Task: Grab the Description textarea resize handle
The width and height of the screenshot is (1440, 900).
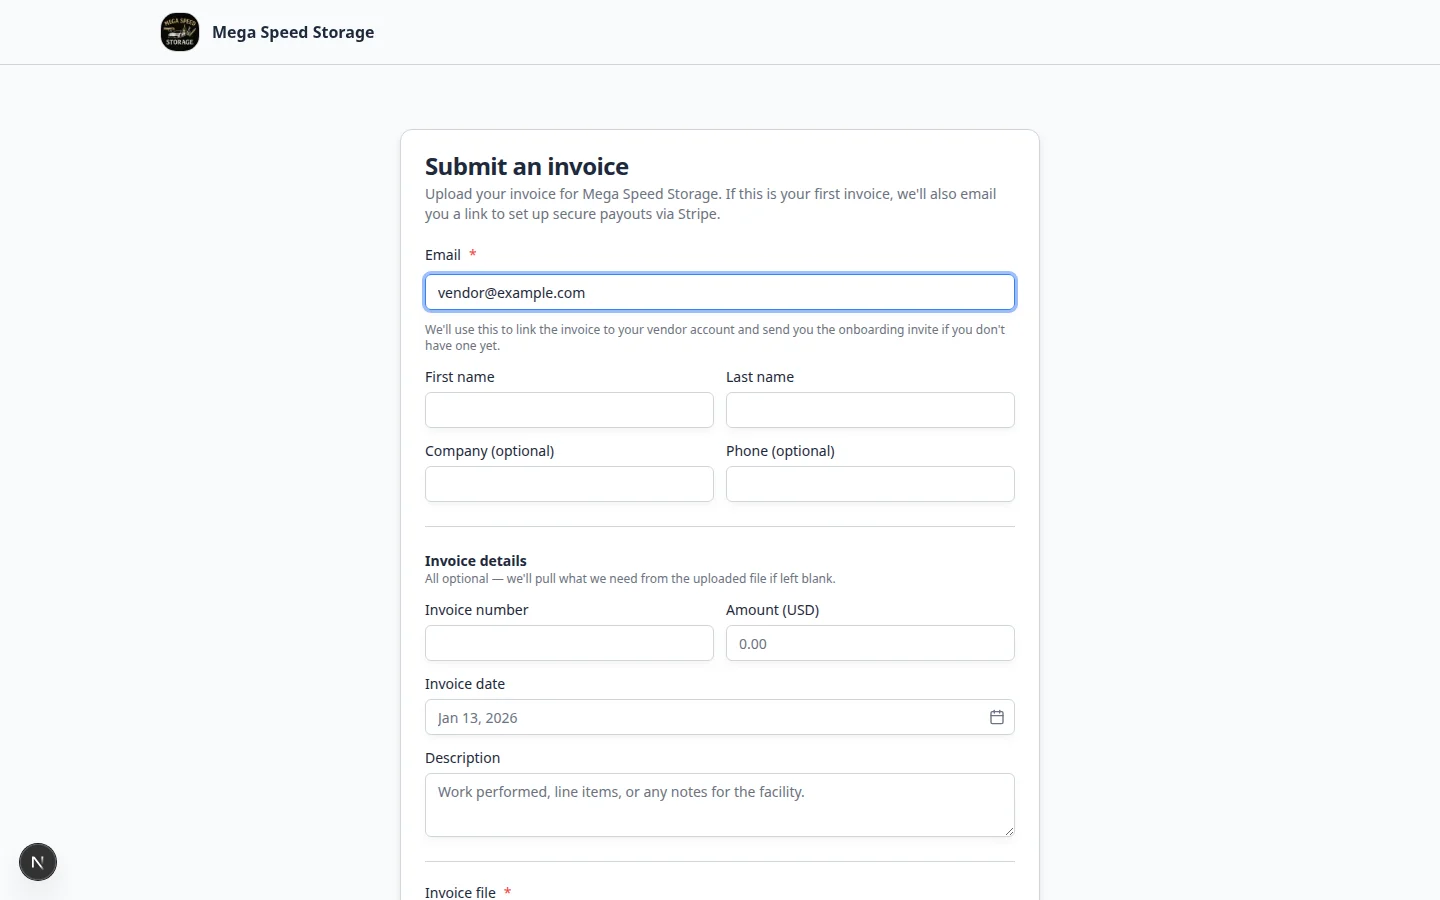Action: 1009,831
